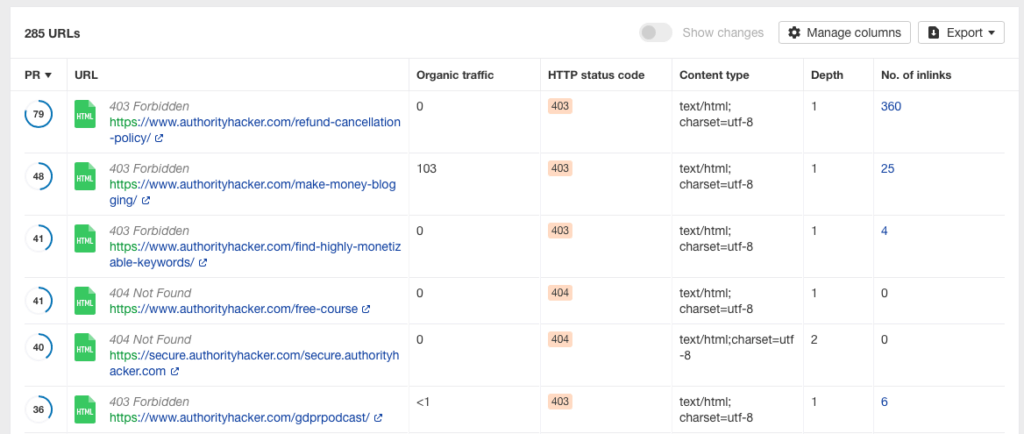Click external link icon after make-money-blogging URL

146,201
